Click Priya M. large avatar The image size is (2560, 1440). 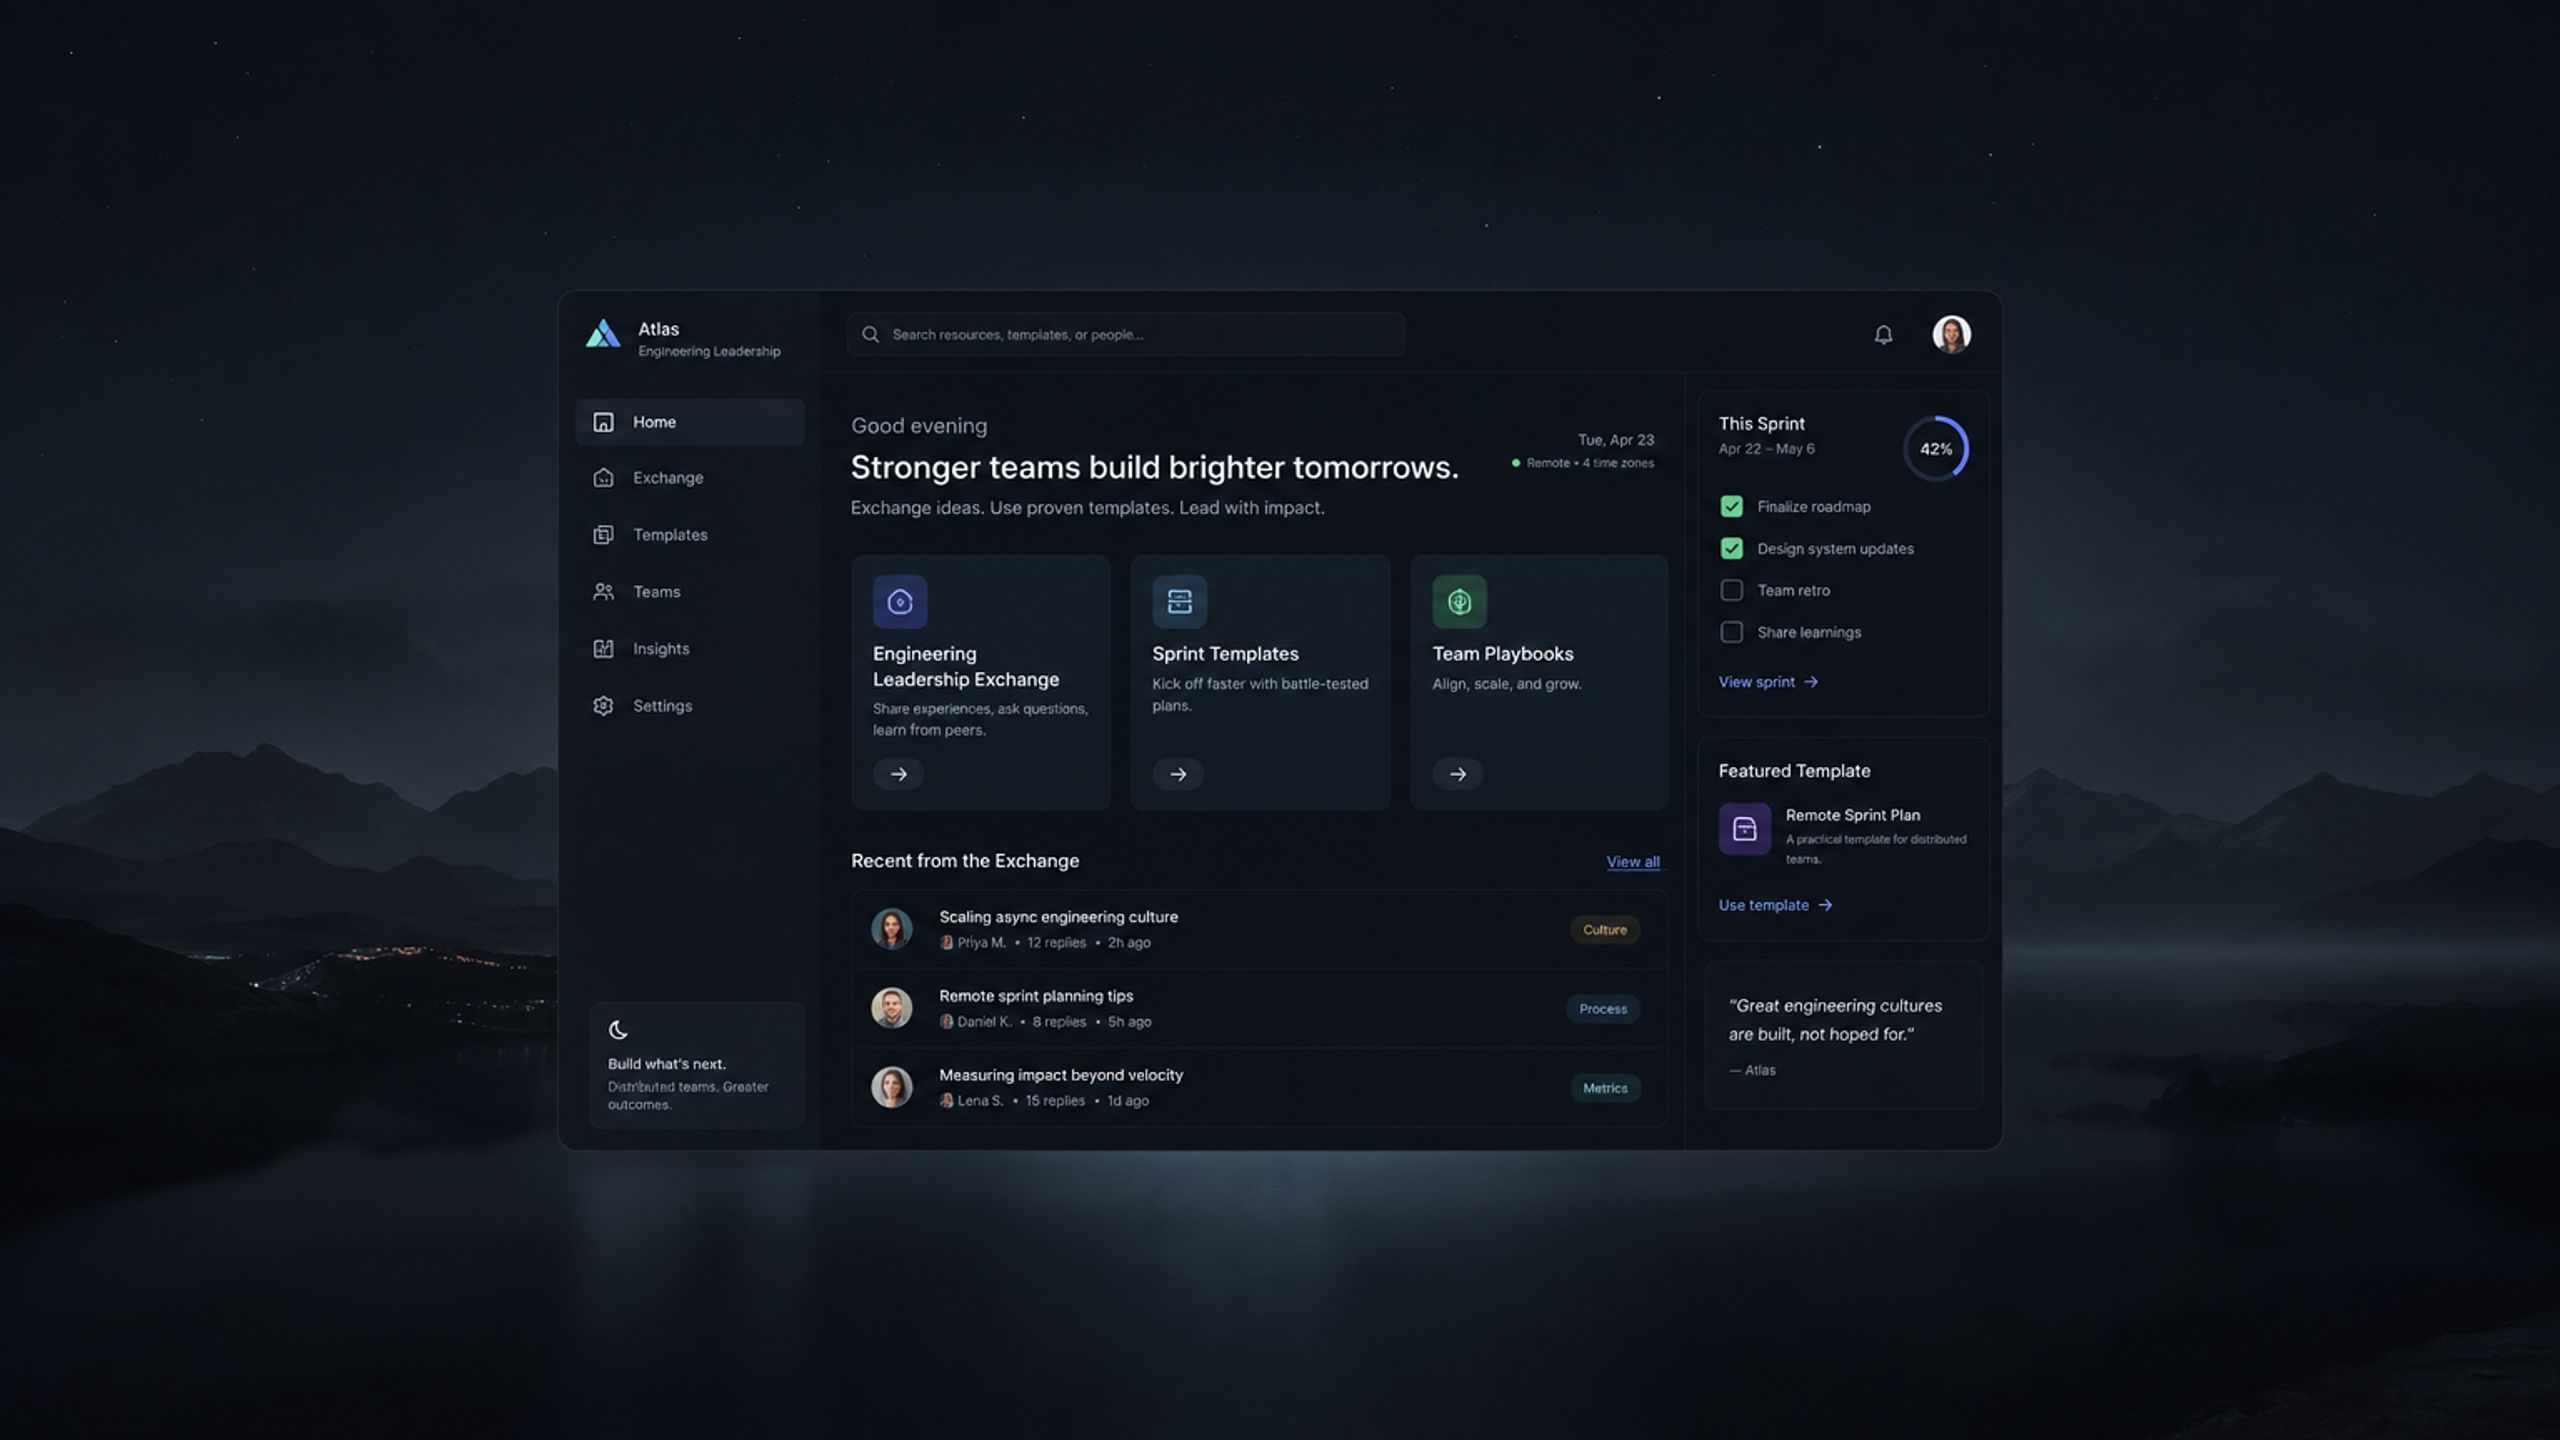891,929
